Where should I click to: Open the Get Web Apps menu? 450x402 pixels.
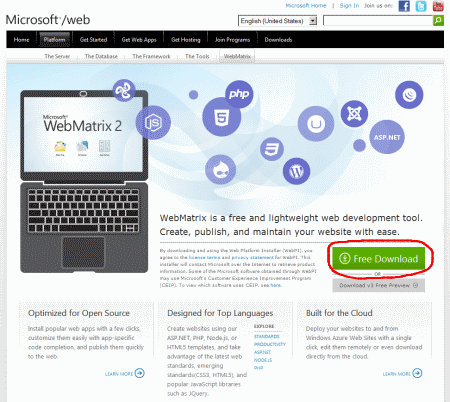(x=139, y=40)
